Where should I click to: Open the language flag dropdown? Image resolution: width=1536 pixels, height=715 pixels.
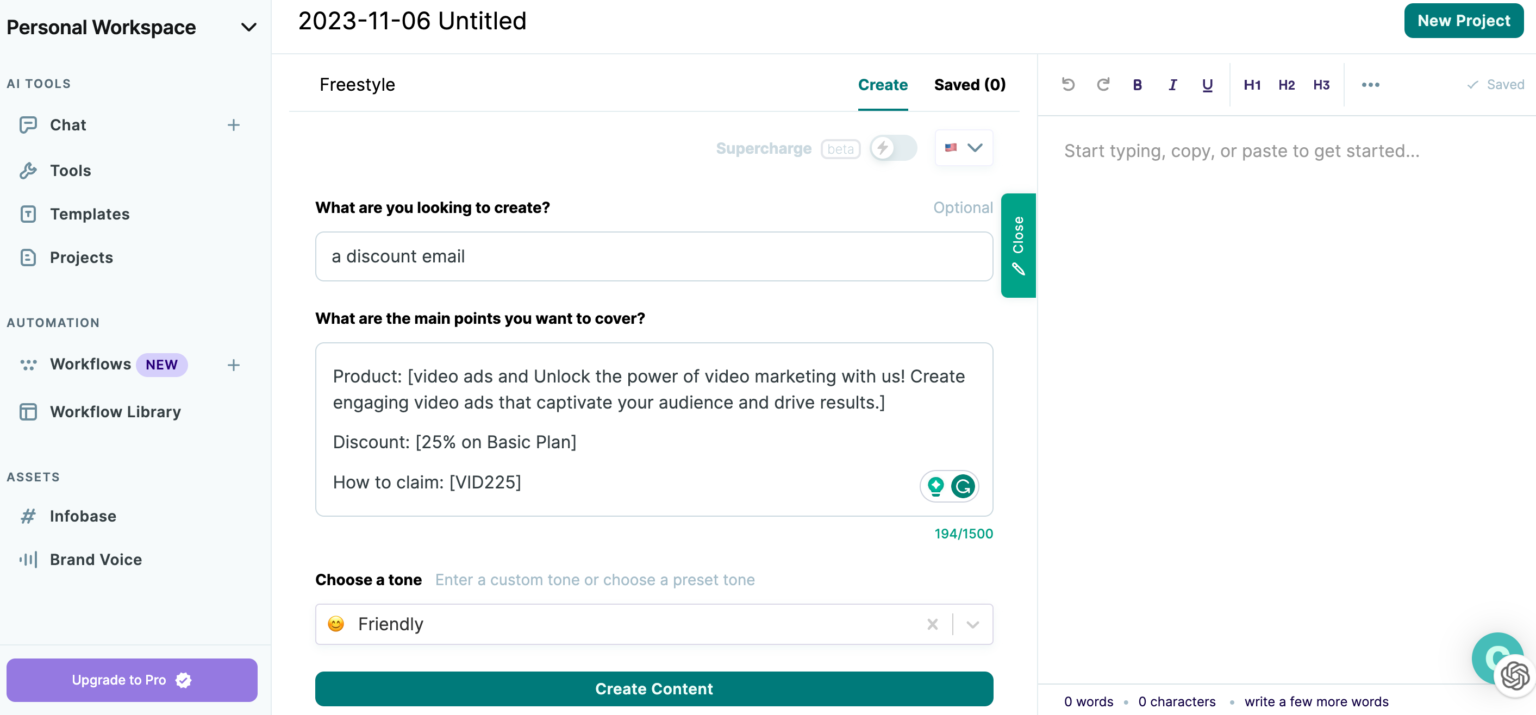coord(964,148)
